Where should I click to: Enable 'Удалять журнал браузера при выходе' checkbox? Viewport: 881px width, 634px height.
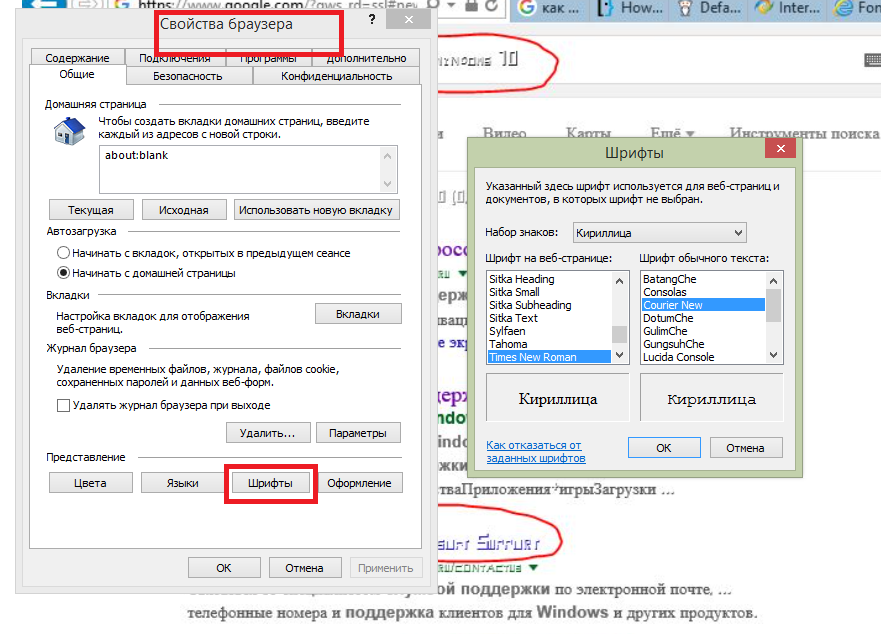coord(64,405)
